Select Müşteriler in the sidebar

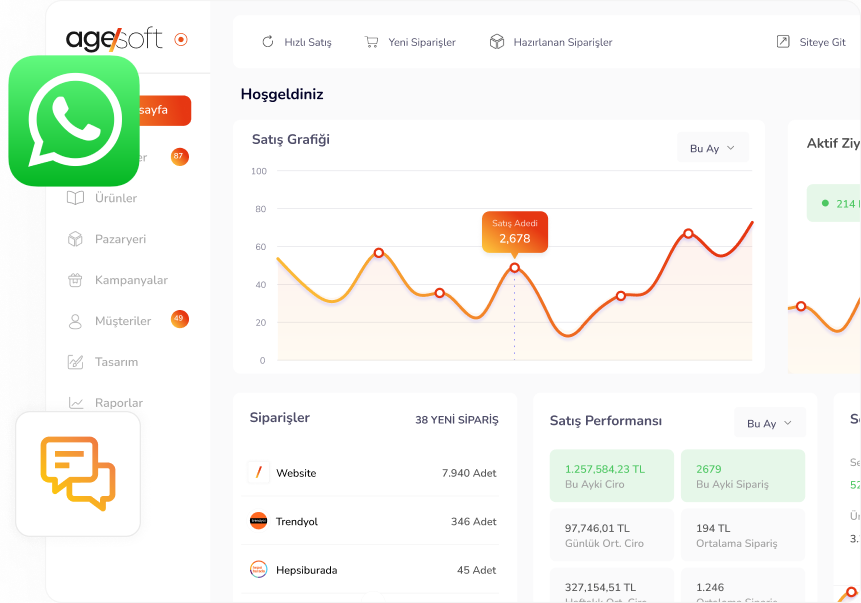pos(123,321)
